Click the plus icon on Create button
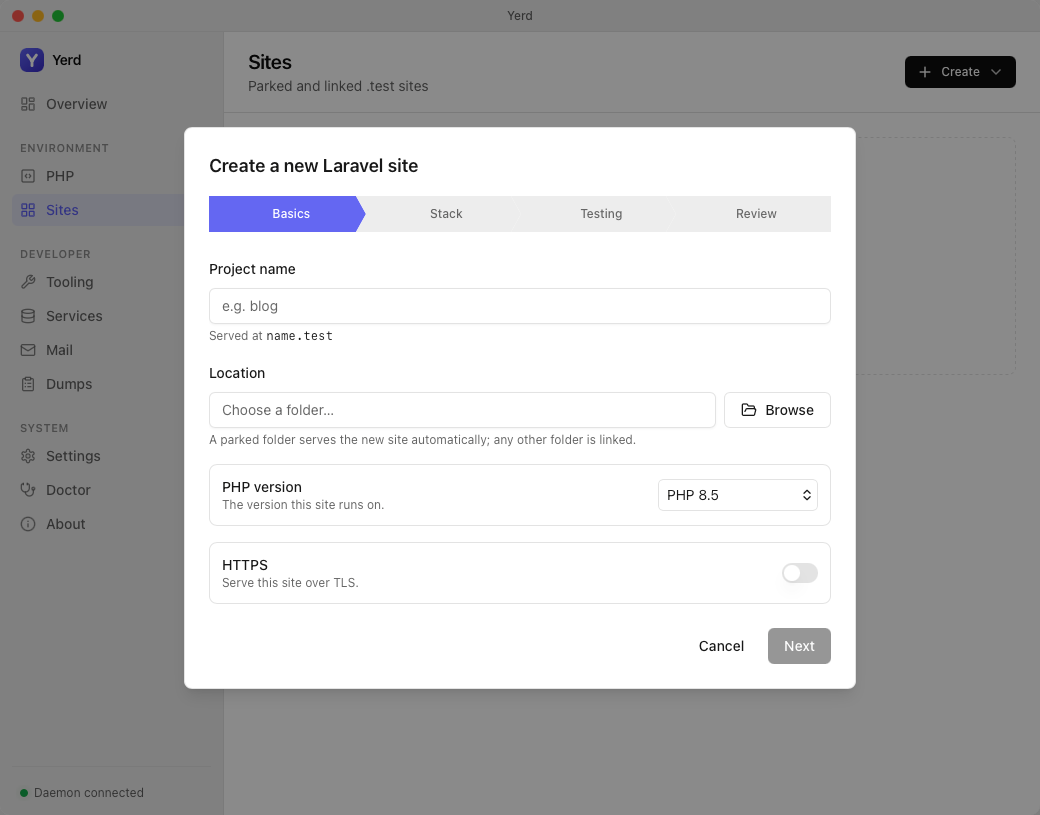The image size is (1040, 815). tap(925, 72)
